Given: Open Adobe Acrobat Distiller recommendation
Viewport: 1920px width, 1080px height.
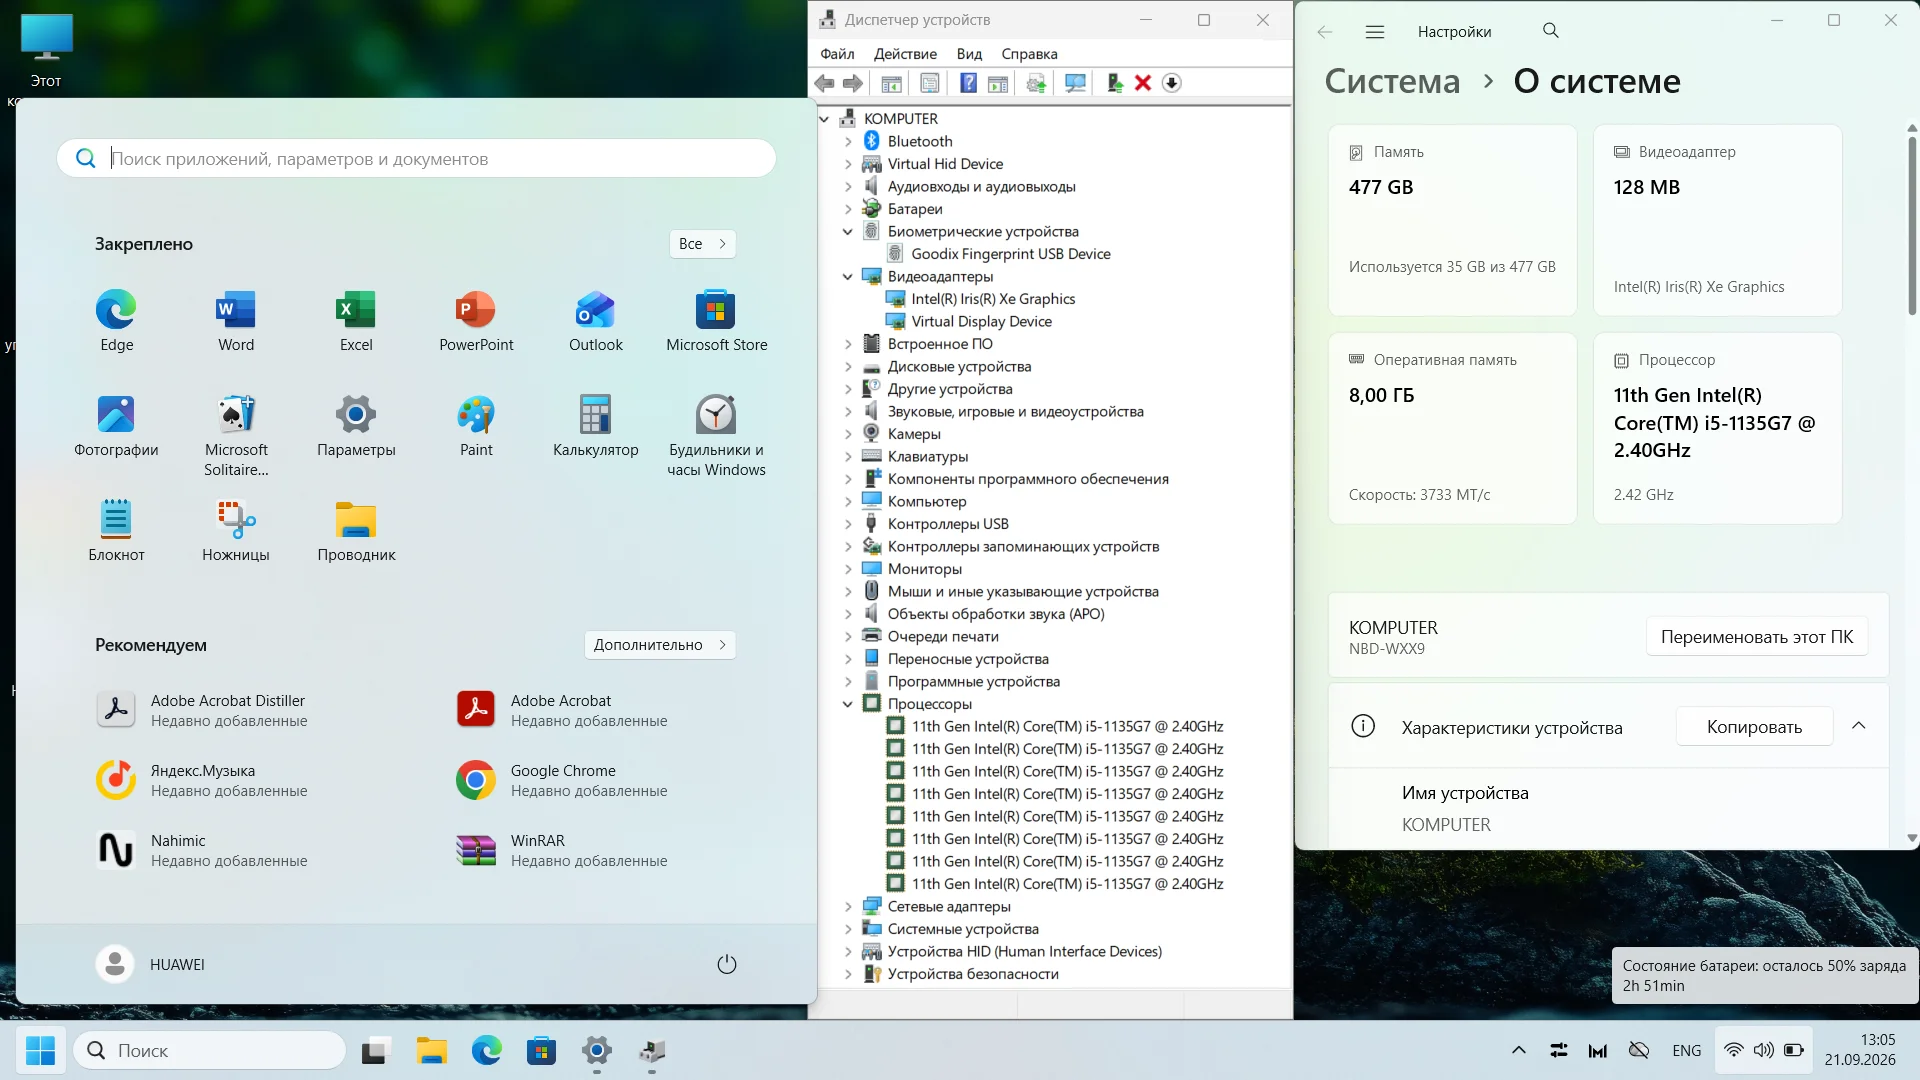Looking at the screenshot, I should coord(202,710).
